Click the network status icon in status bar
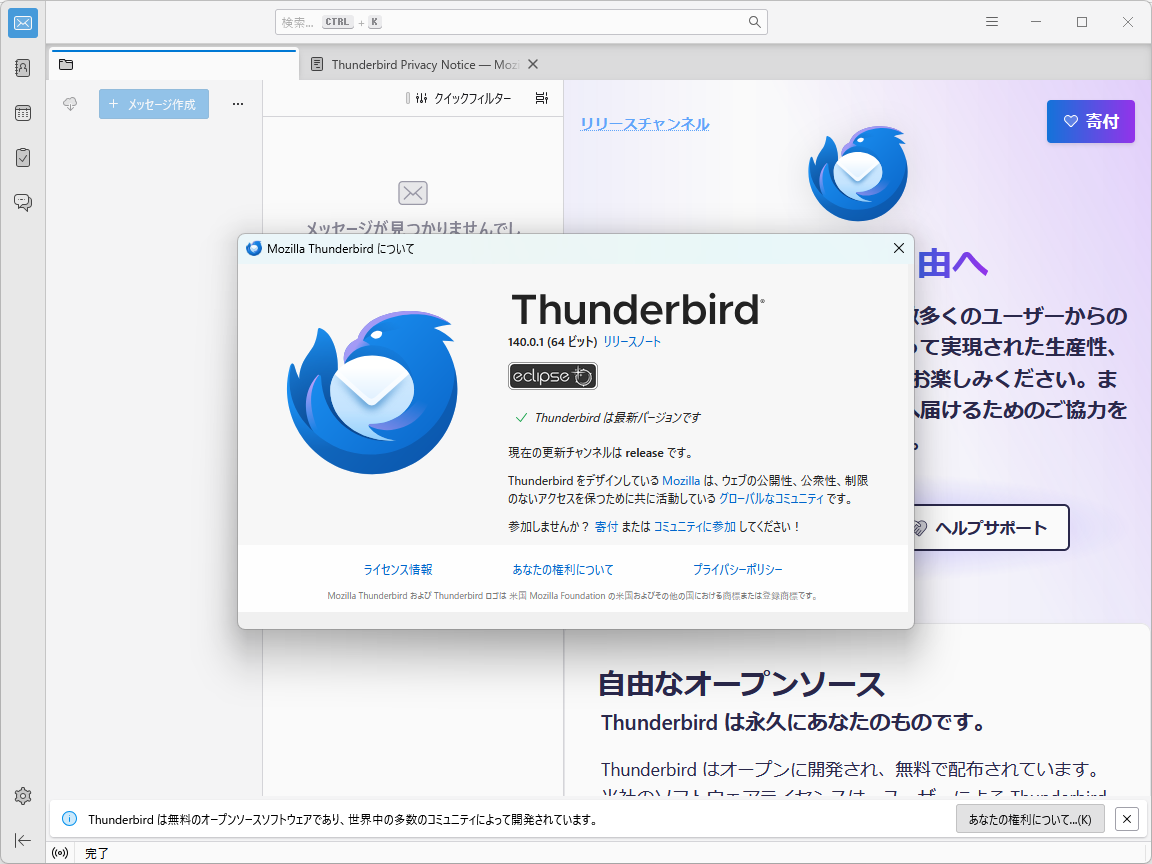 coord(58,852)
